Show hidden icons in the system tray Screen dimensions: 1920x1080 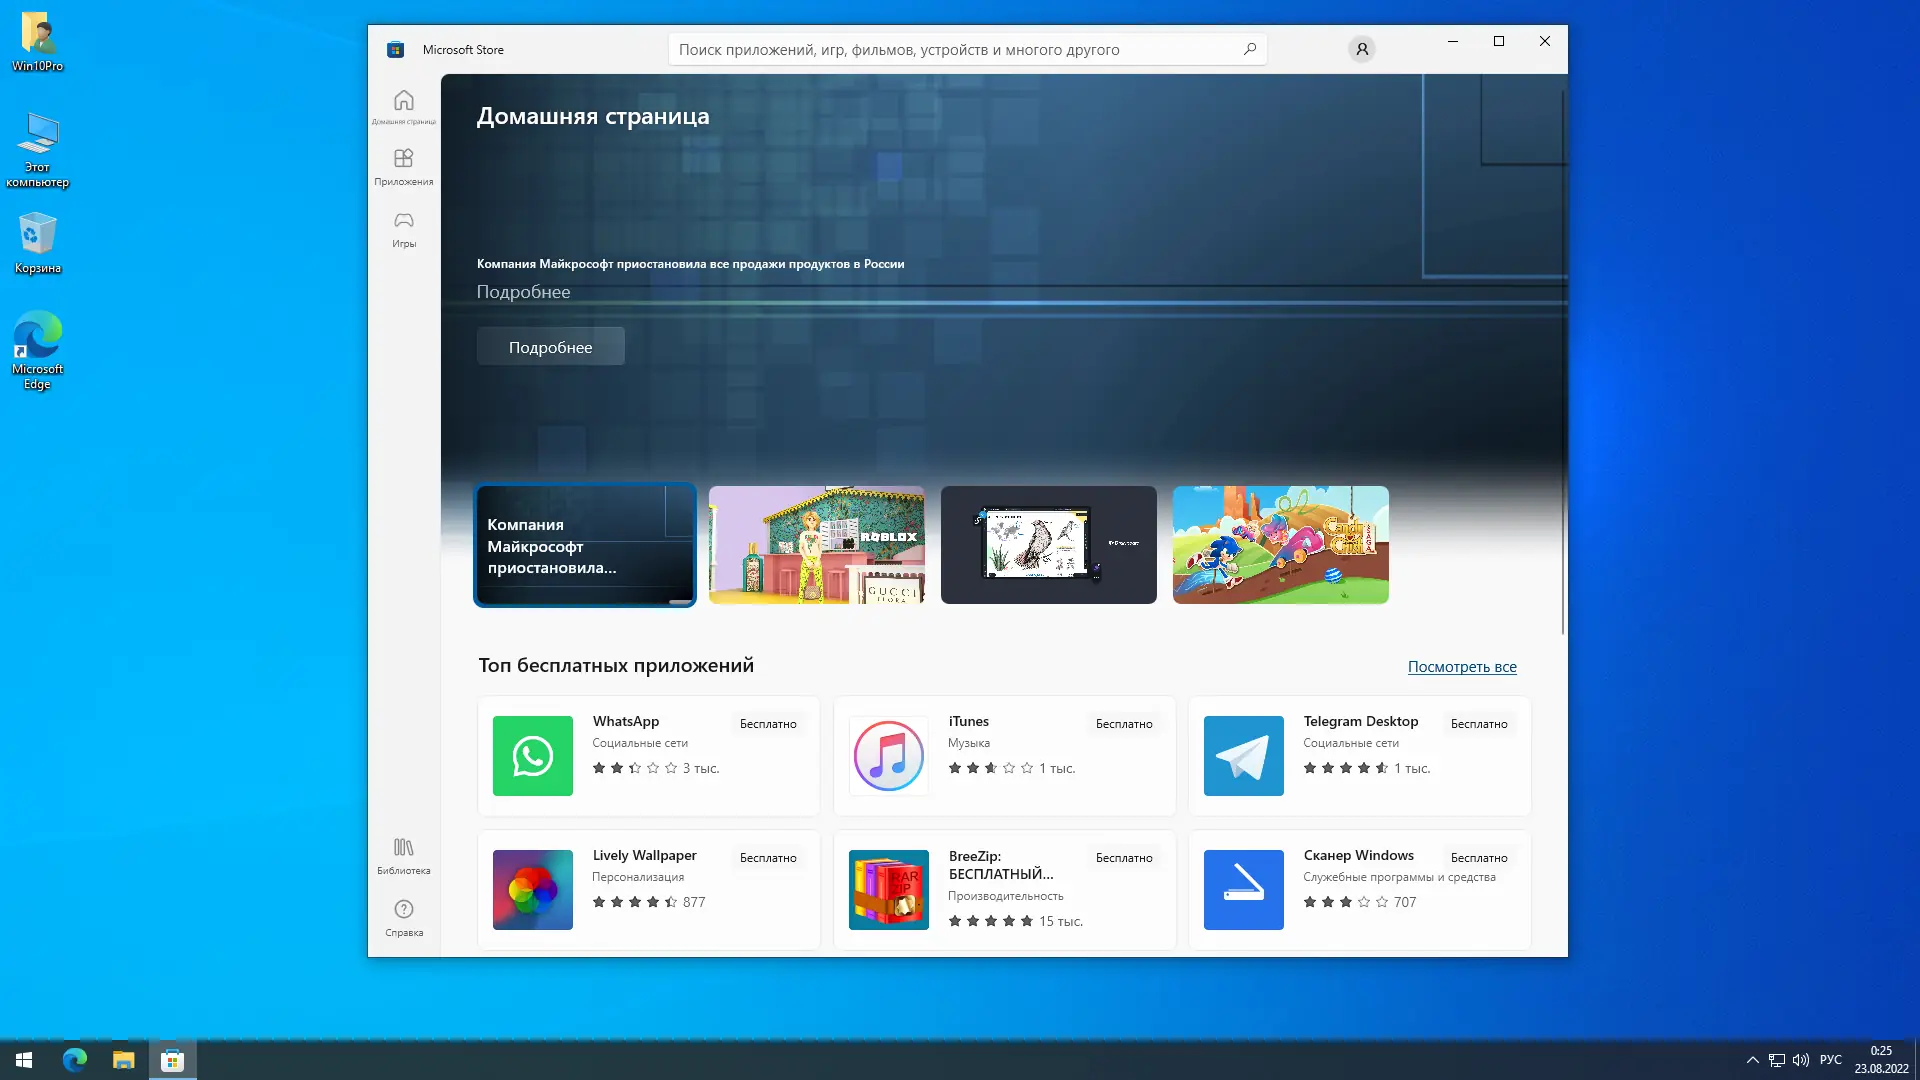1752,1060
